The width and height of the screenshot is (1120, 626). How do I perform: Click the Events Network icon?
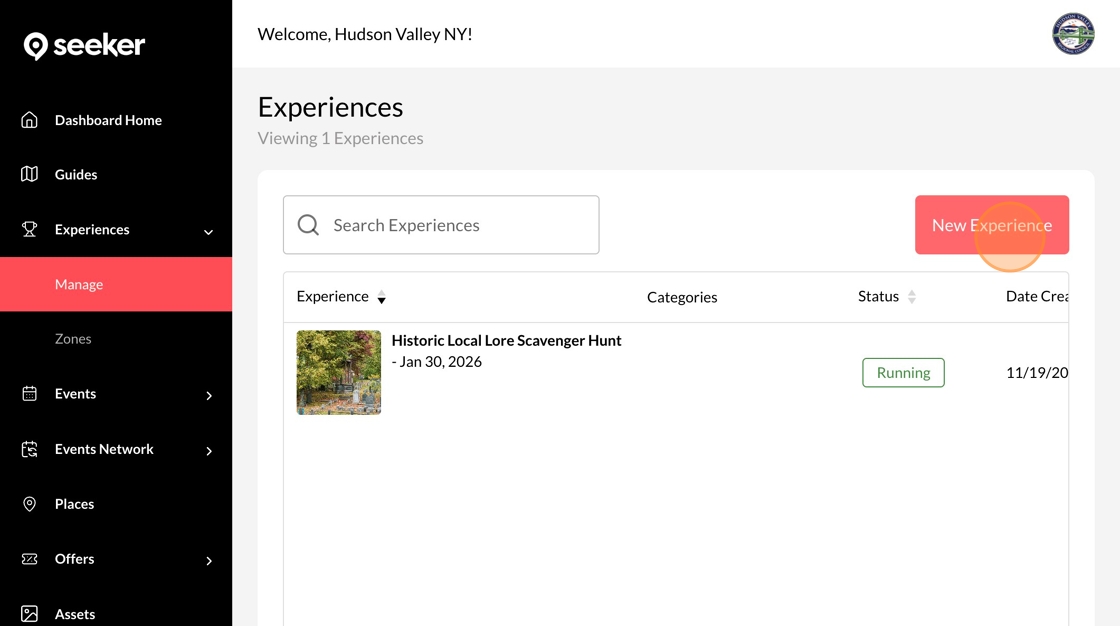(30, 450)
